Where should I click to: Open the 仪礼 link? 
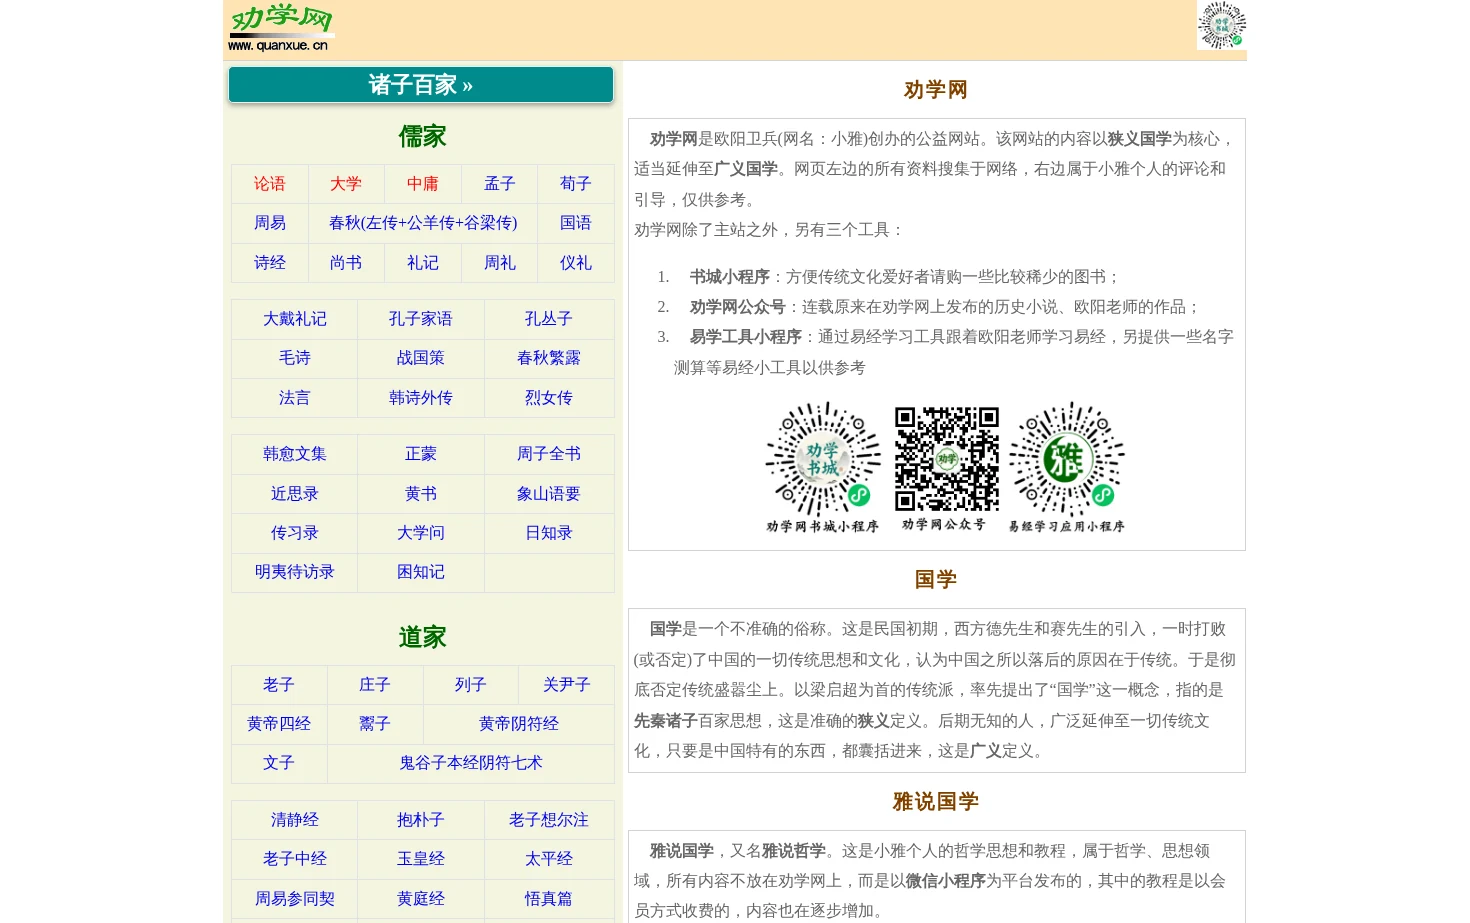tap(576, 263)
